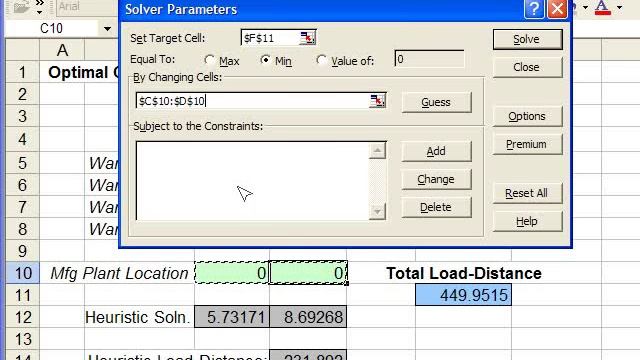Open Solver Options

point(527,116)
